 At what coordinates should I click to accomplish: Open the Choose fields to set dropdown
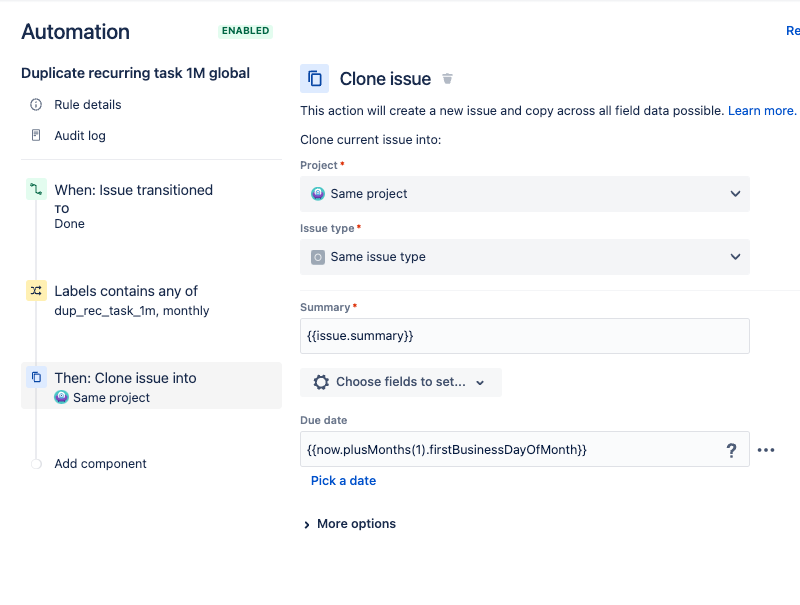point(401,382)
